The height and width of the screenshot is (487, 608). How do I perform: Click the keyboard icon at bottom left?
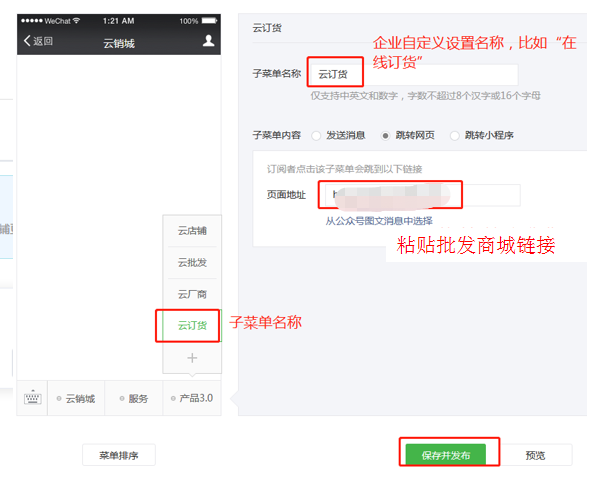point(33,398)
